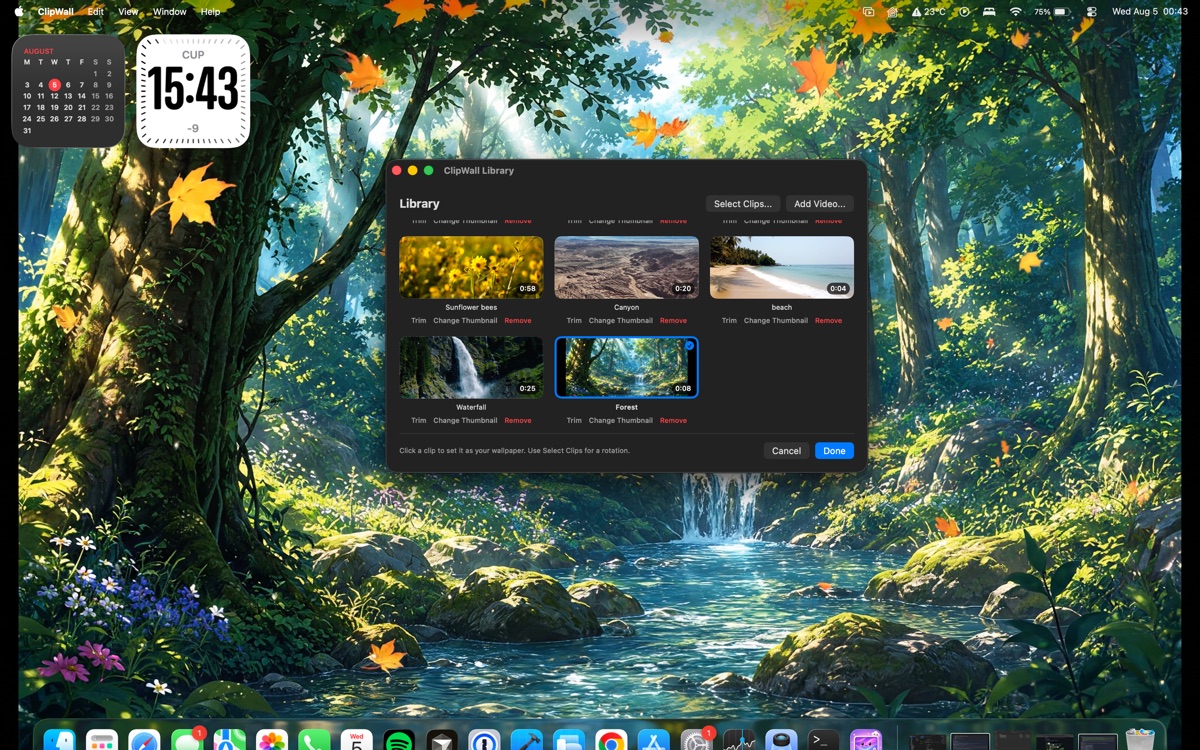Click the 0:04 duration badge
The height and width of the screenshot is (750, 1200).
(838, 289)
